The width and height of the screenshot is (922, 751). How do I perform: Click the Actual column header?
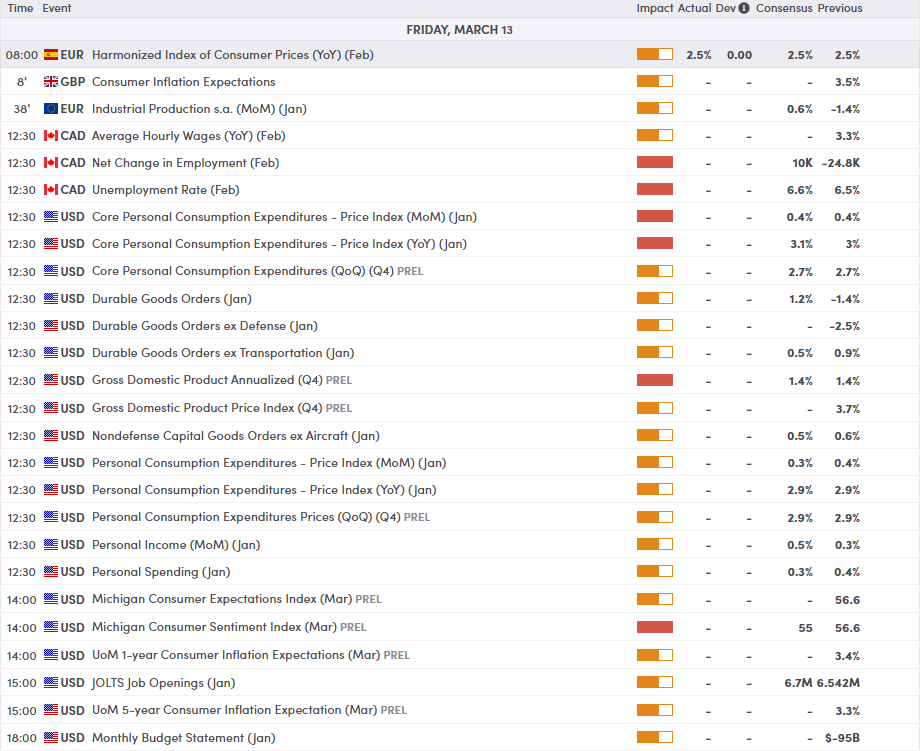pyautogui.click(x=694, y=8)
